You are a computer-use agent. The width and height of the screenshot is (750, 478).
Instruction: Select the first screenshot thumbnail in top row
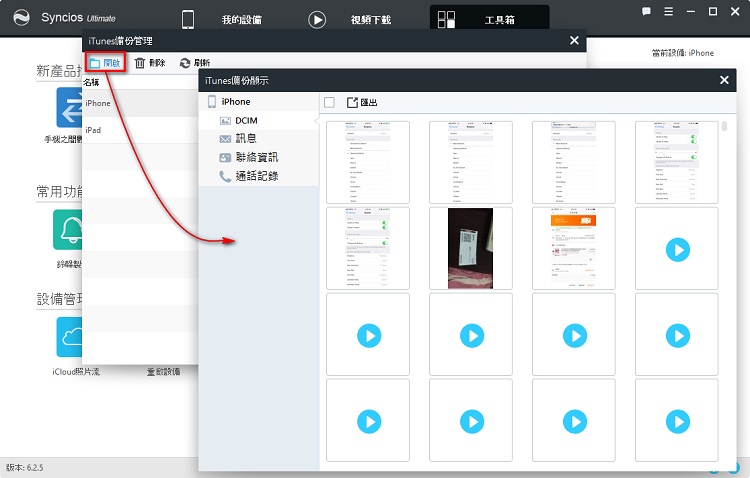pos(368,162)
